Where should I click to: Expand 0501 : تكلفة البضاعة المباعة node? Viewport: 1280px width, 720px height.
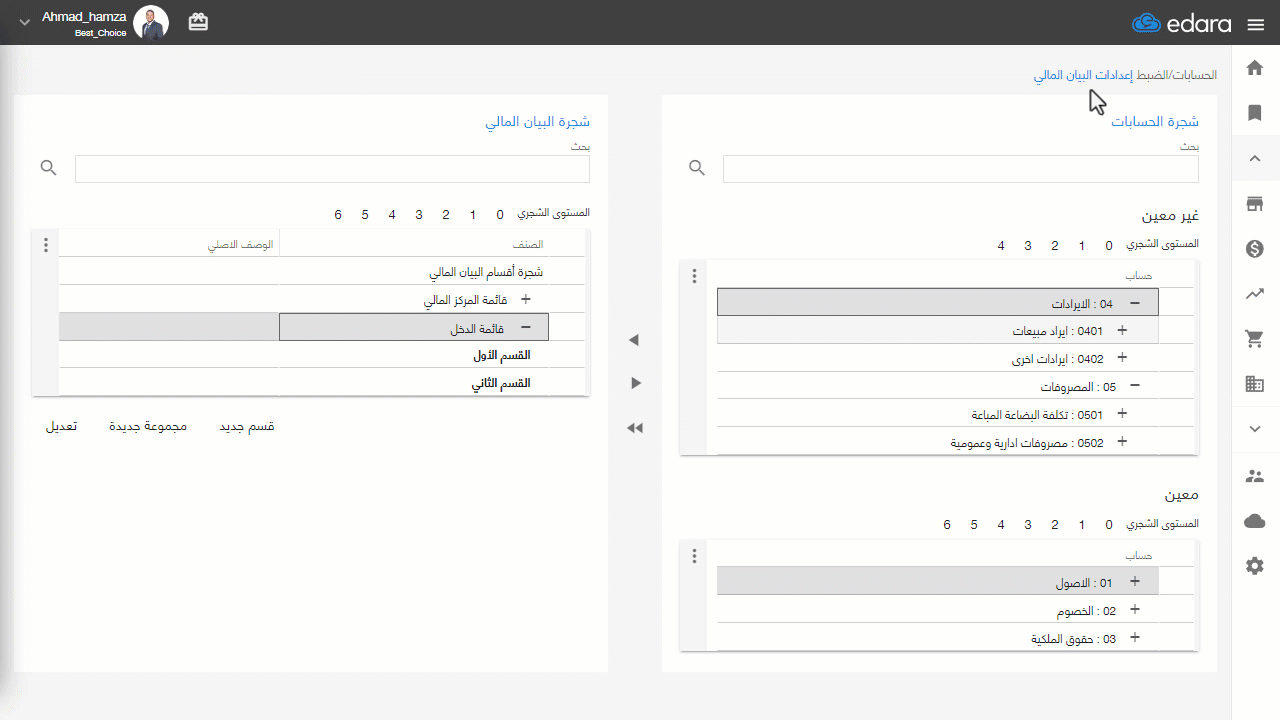pyautogui.click(x=1121, y=414)
